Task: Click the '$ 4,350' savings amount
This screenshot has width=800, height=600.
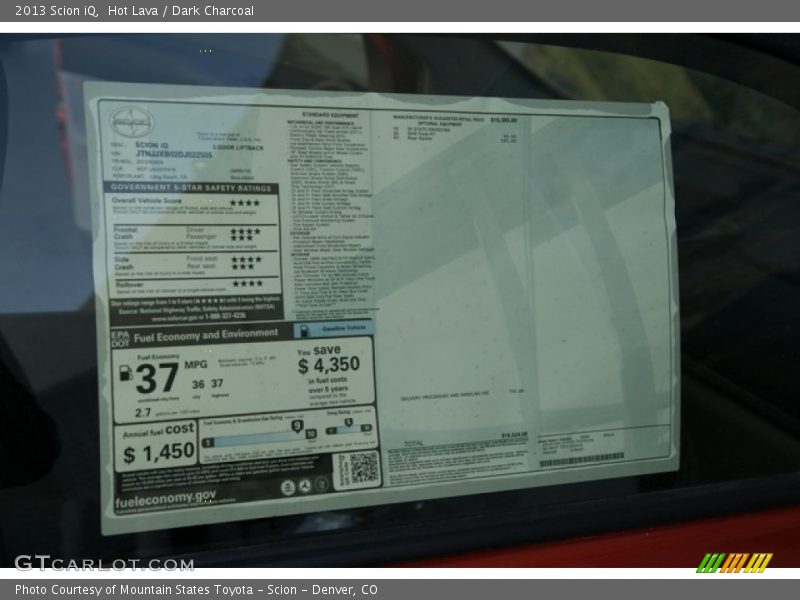Action: 329,365
